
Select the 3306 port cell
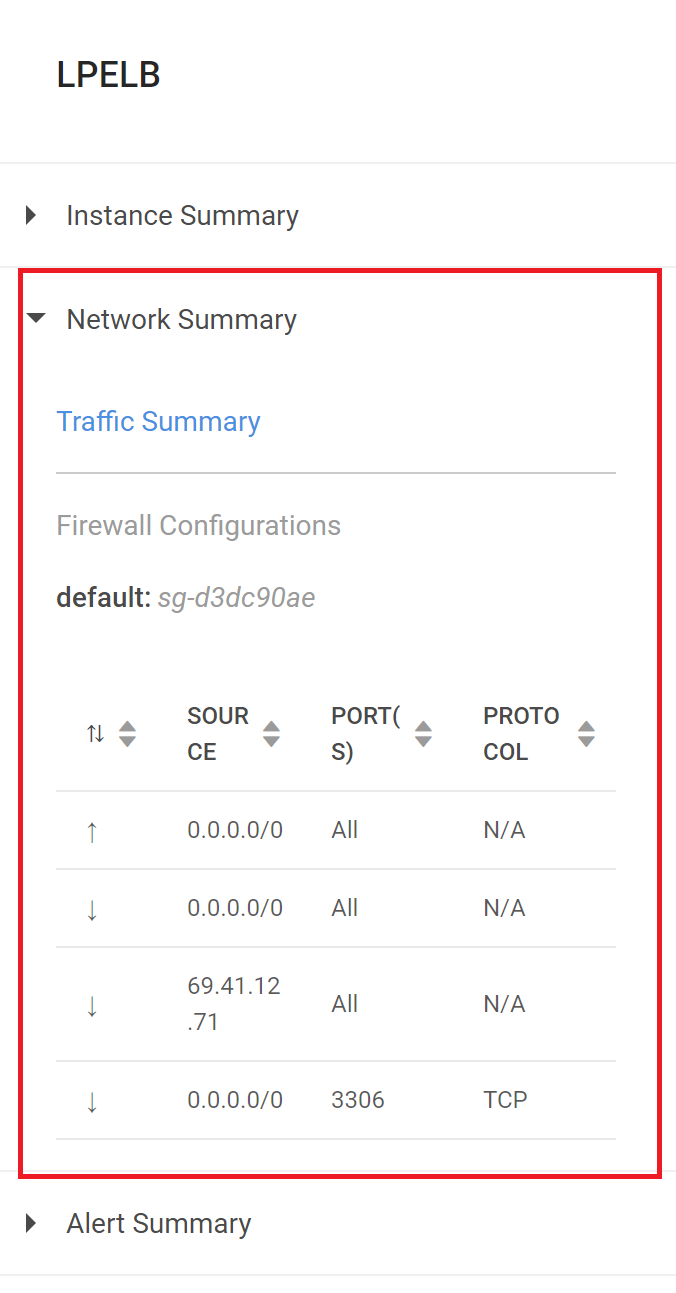pyautogui.click(x=358, y=1100)
